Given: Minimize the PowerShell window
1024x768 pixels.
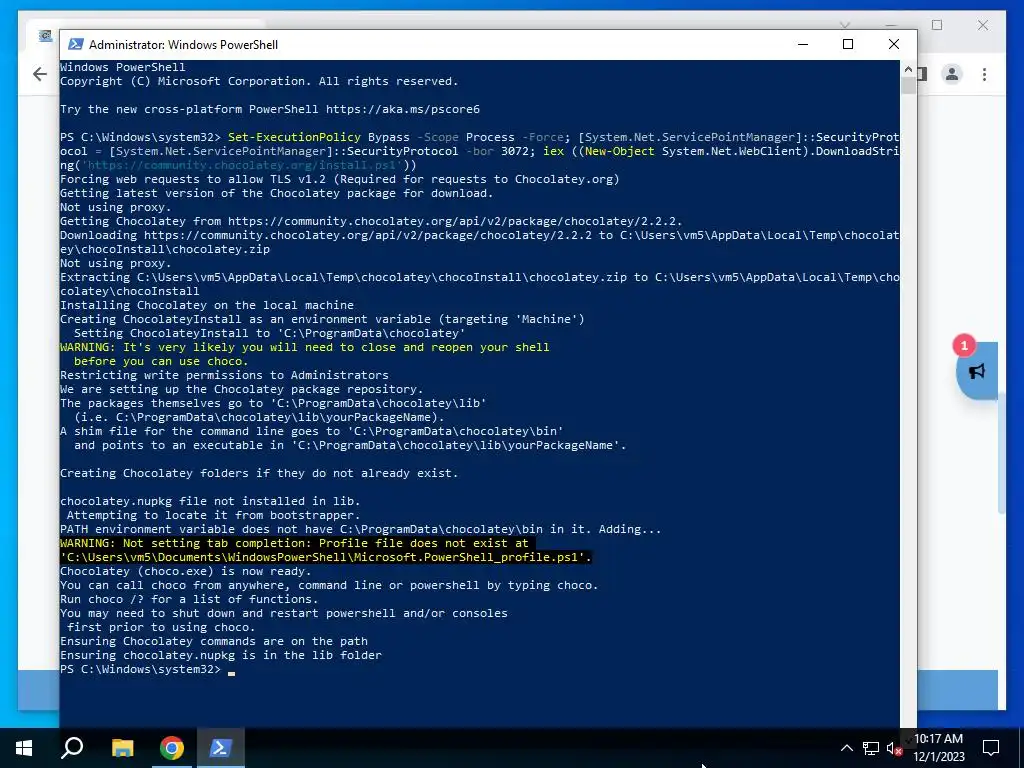Looking at the screenshot, I should pos(803,44).
